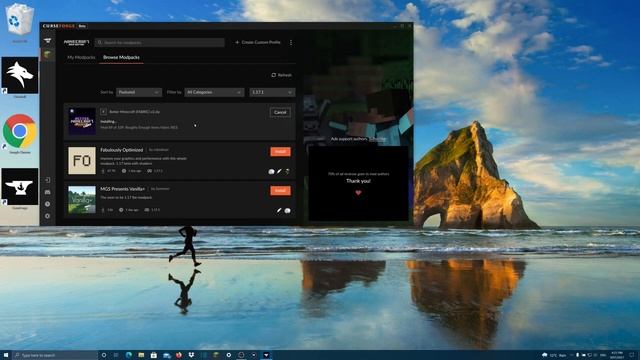
Task: Open the Sort by Featured dropdown
Action: [139, 93]
